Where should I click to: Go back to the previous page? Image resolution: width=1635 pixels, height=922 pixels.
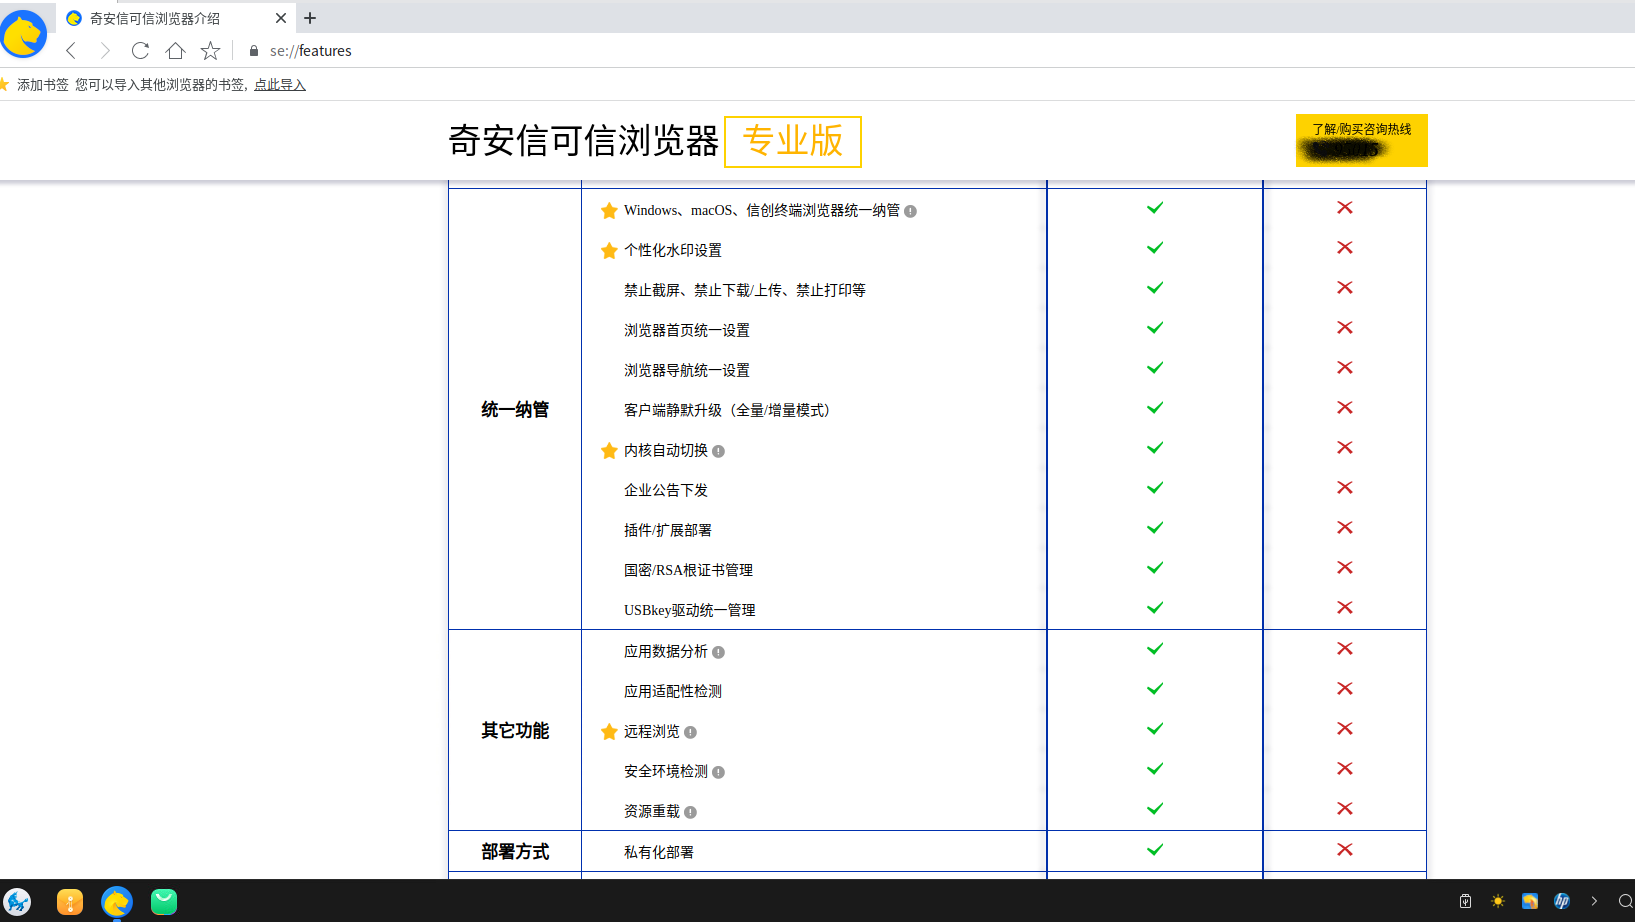(x=71, y=51)
